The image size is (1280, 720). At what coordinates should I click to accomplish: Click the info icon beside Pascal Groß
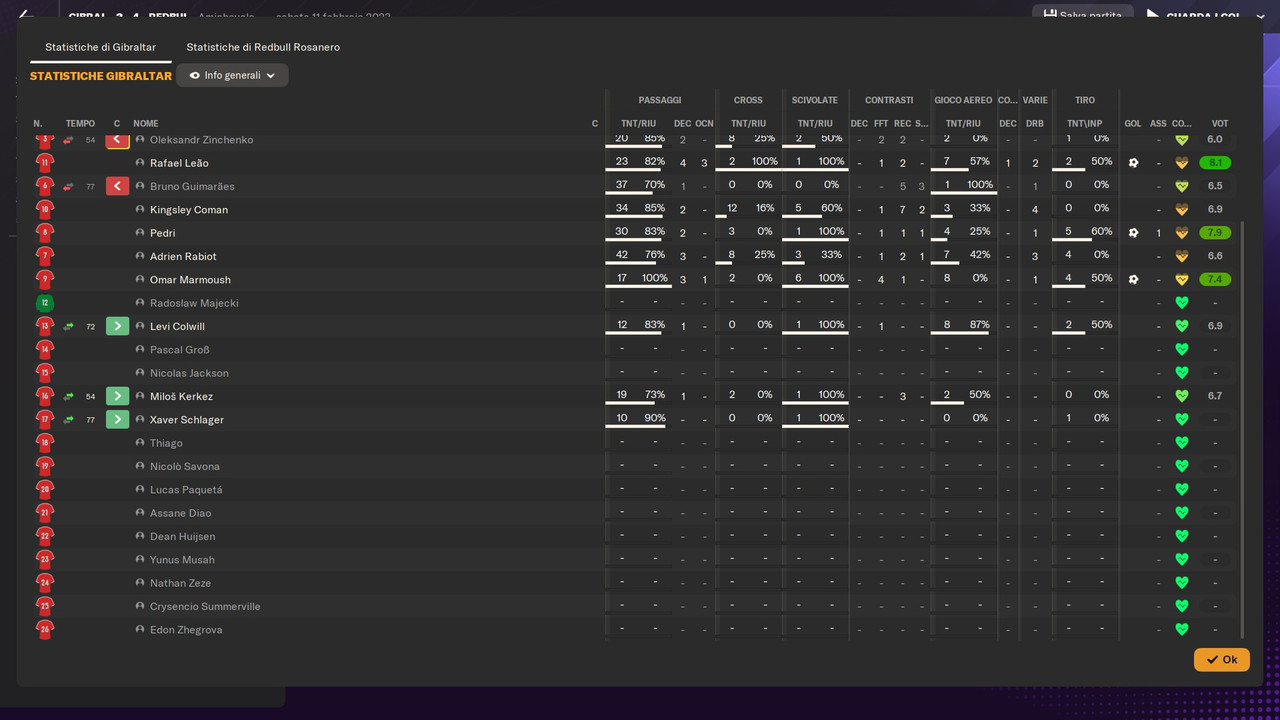pyautogui.click(x=140, y=350)
